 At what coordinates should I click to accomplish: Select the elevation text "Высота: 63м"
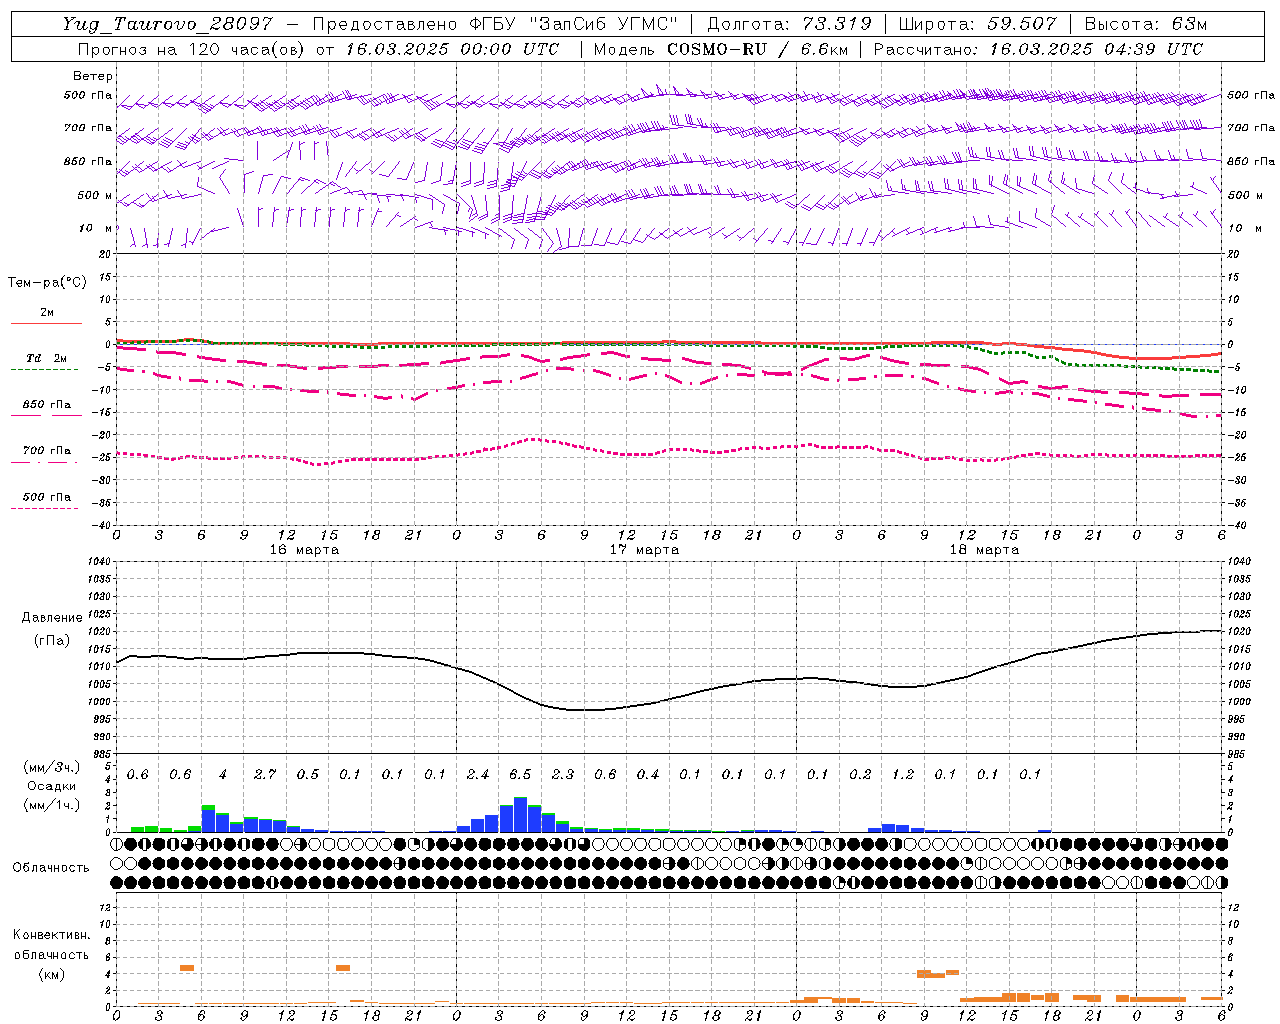pos(1146,24)
